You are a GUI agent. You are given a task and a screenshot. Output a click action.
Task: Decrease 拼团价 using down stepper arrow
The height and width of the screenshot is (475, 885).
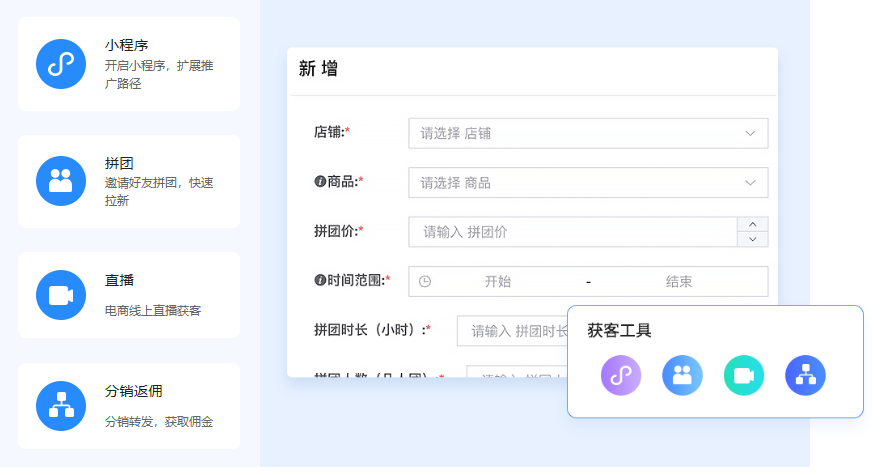(x=752, y=239)
